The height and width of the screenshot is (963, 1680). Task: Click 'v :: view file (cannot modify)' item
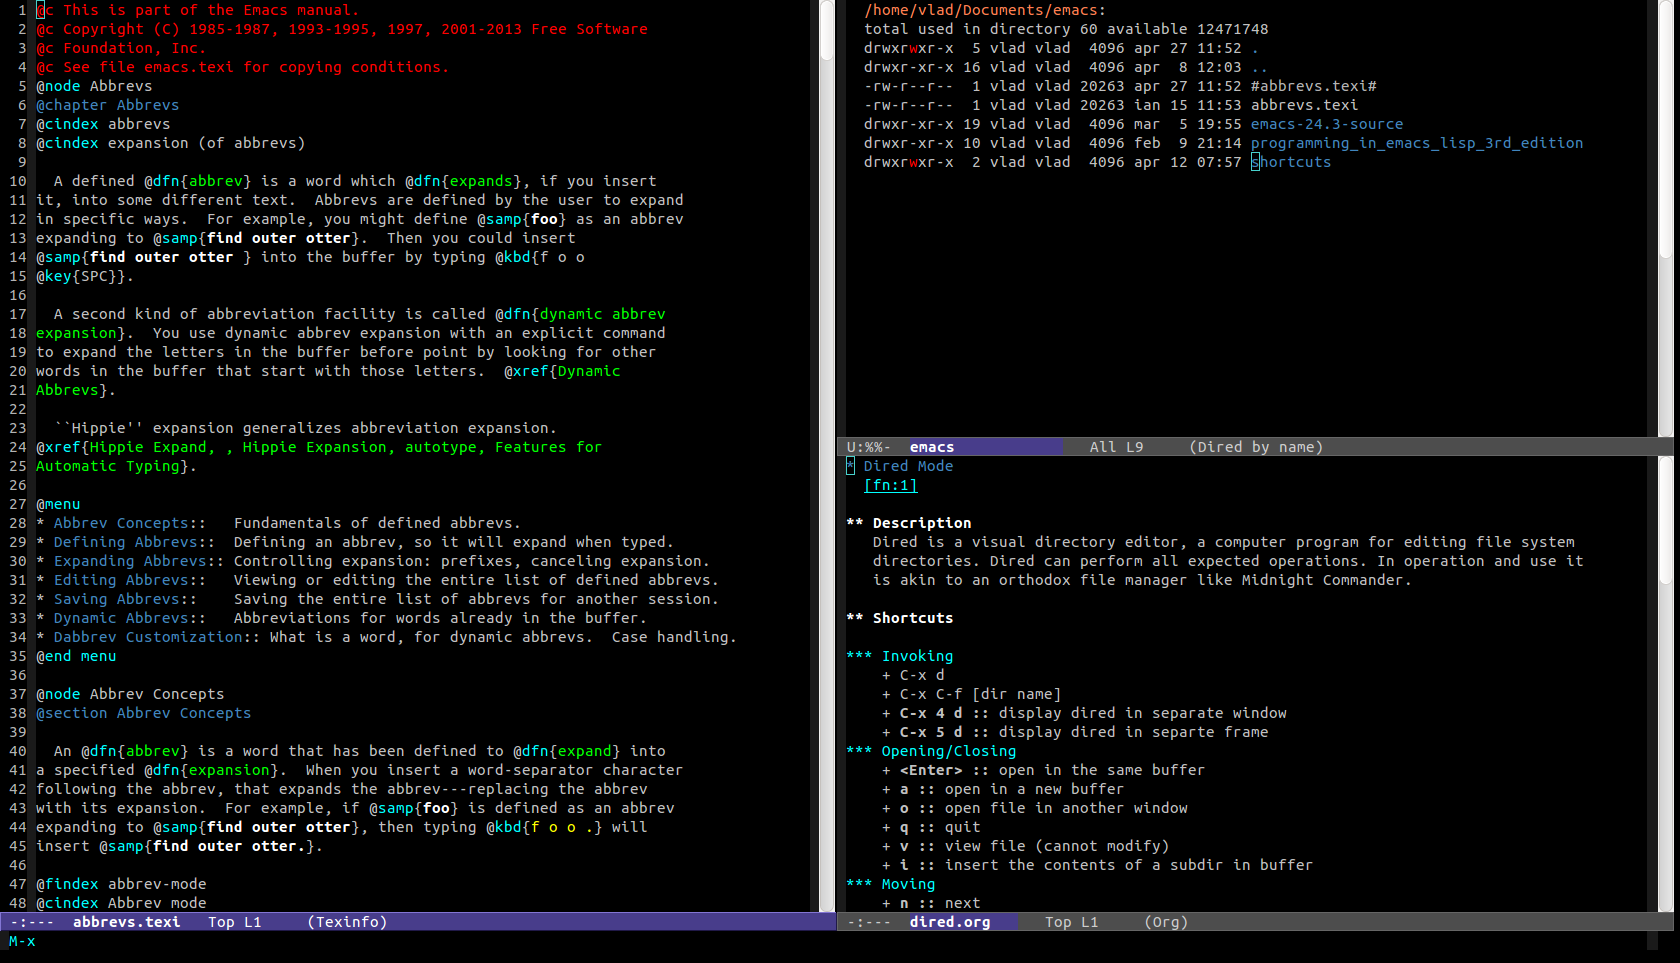tap(1025, 846)
